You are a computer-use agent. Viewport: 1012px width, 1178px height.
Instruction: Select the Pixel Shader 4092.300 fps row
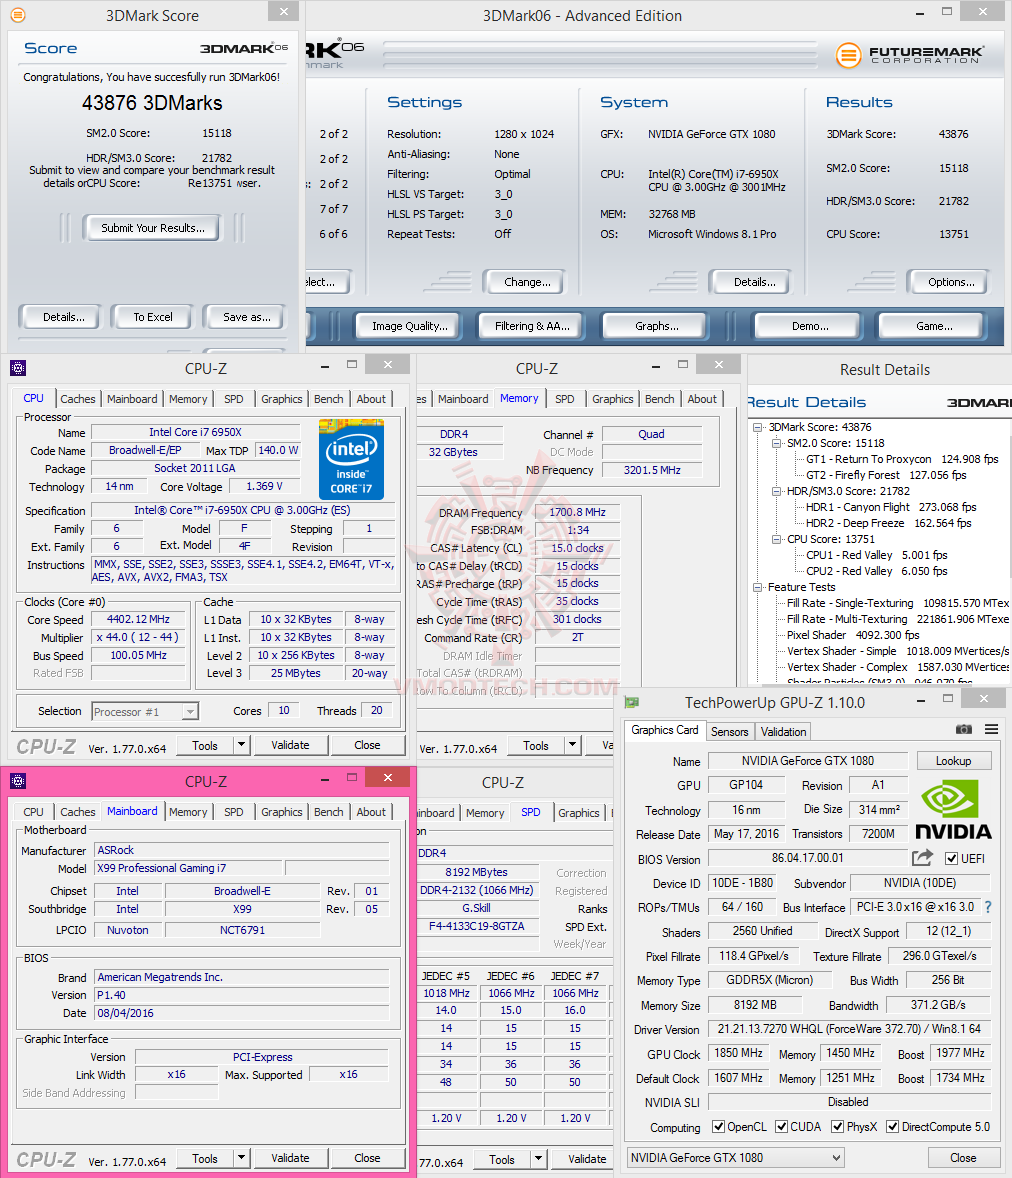(x=853, y=635)
